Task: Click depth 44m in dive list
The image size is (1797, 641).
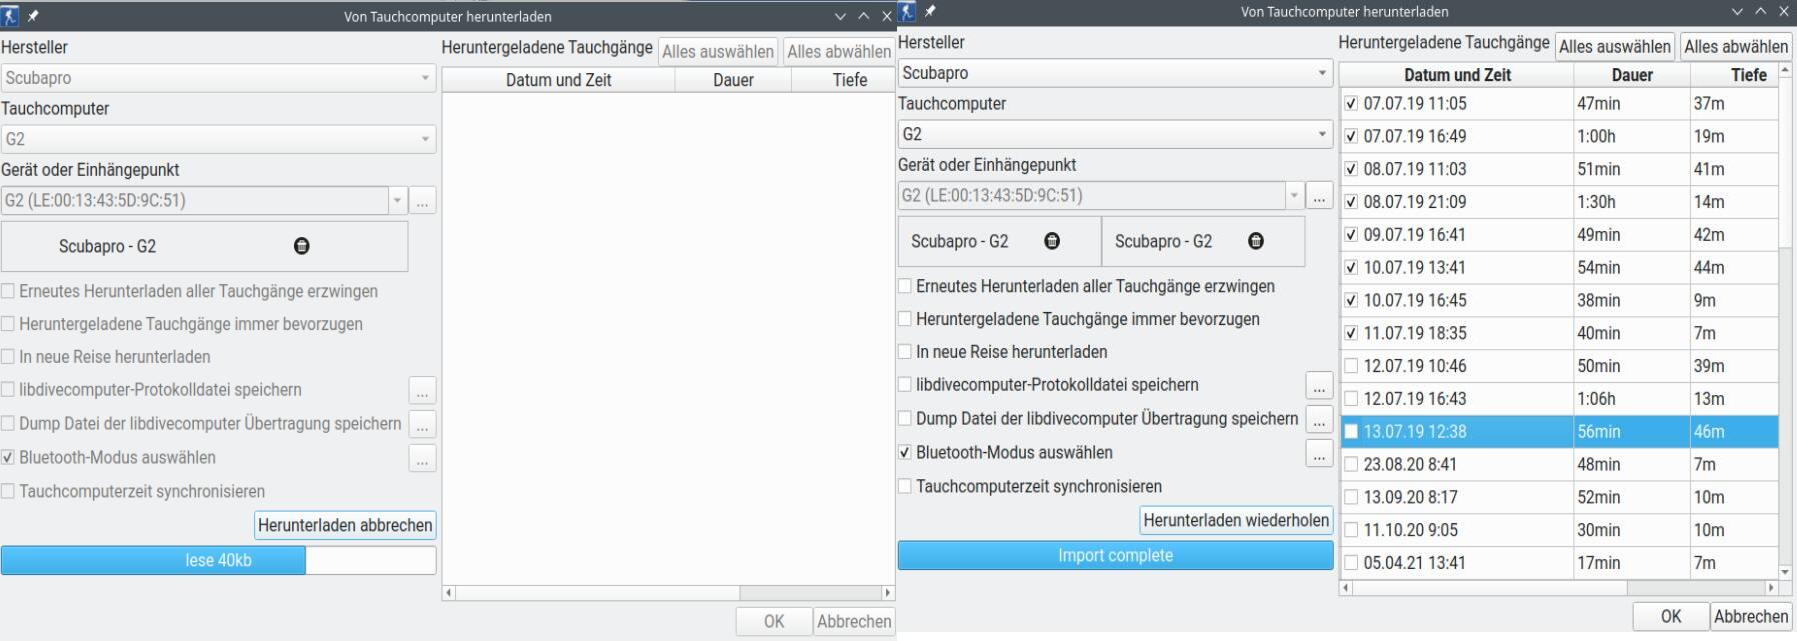Action: point(1709,268)
